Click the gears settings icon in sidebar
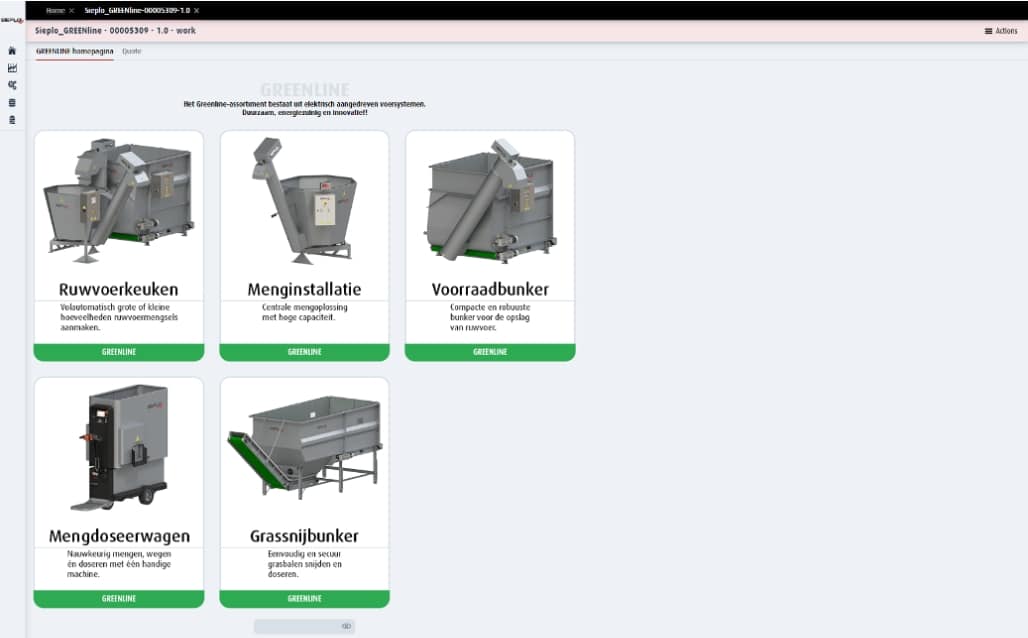The width and height of the screenshot is (1028, 638). click(12, 85)
